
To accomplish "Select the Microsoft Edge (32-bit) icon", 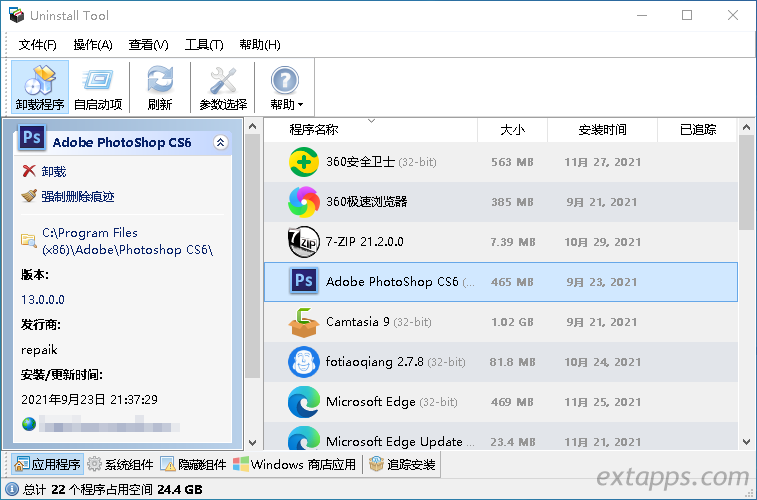I will [304, 402].
